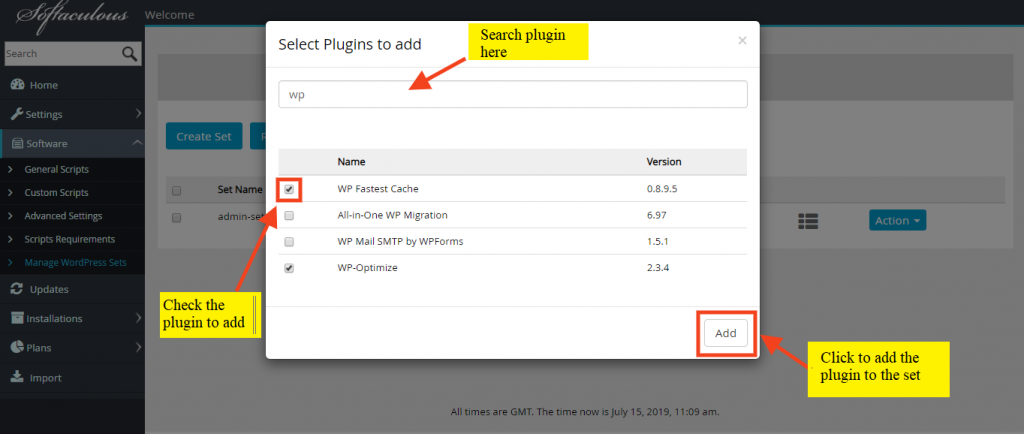This screenshot has width=1024, height=434.
Task: Click the Create Set button
Action: [204, 136]
